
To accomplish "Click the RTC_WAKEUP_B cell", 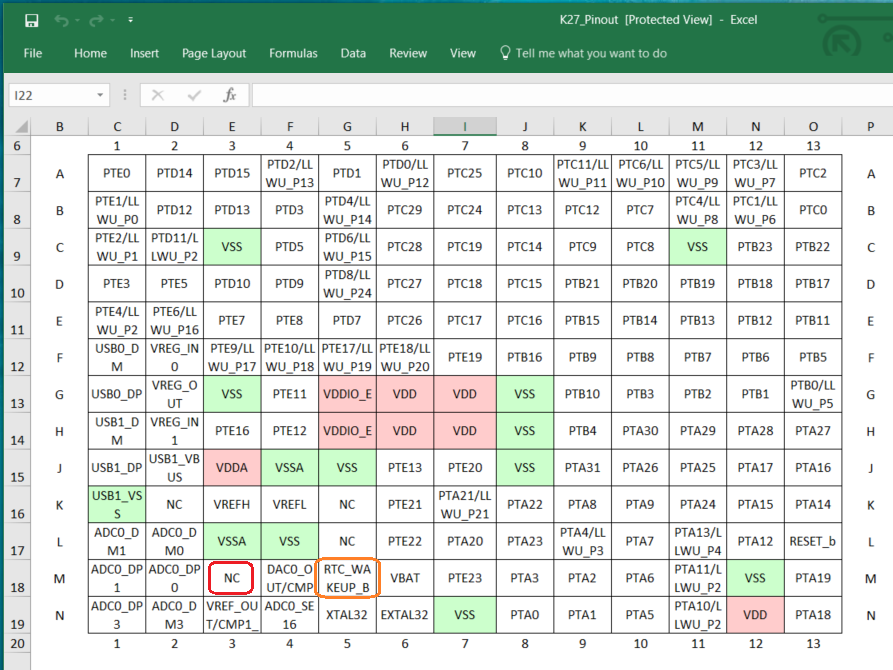I will [347, 578].
